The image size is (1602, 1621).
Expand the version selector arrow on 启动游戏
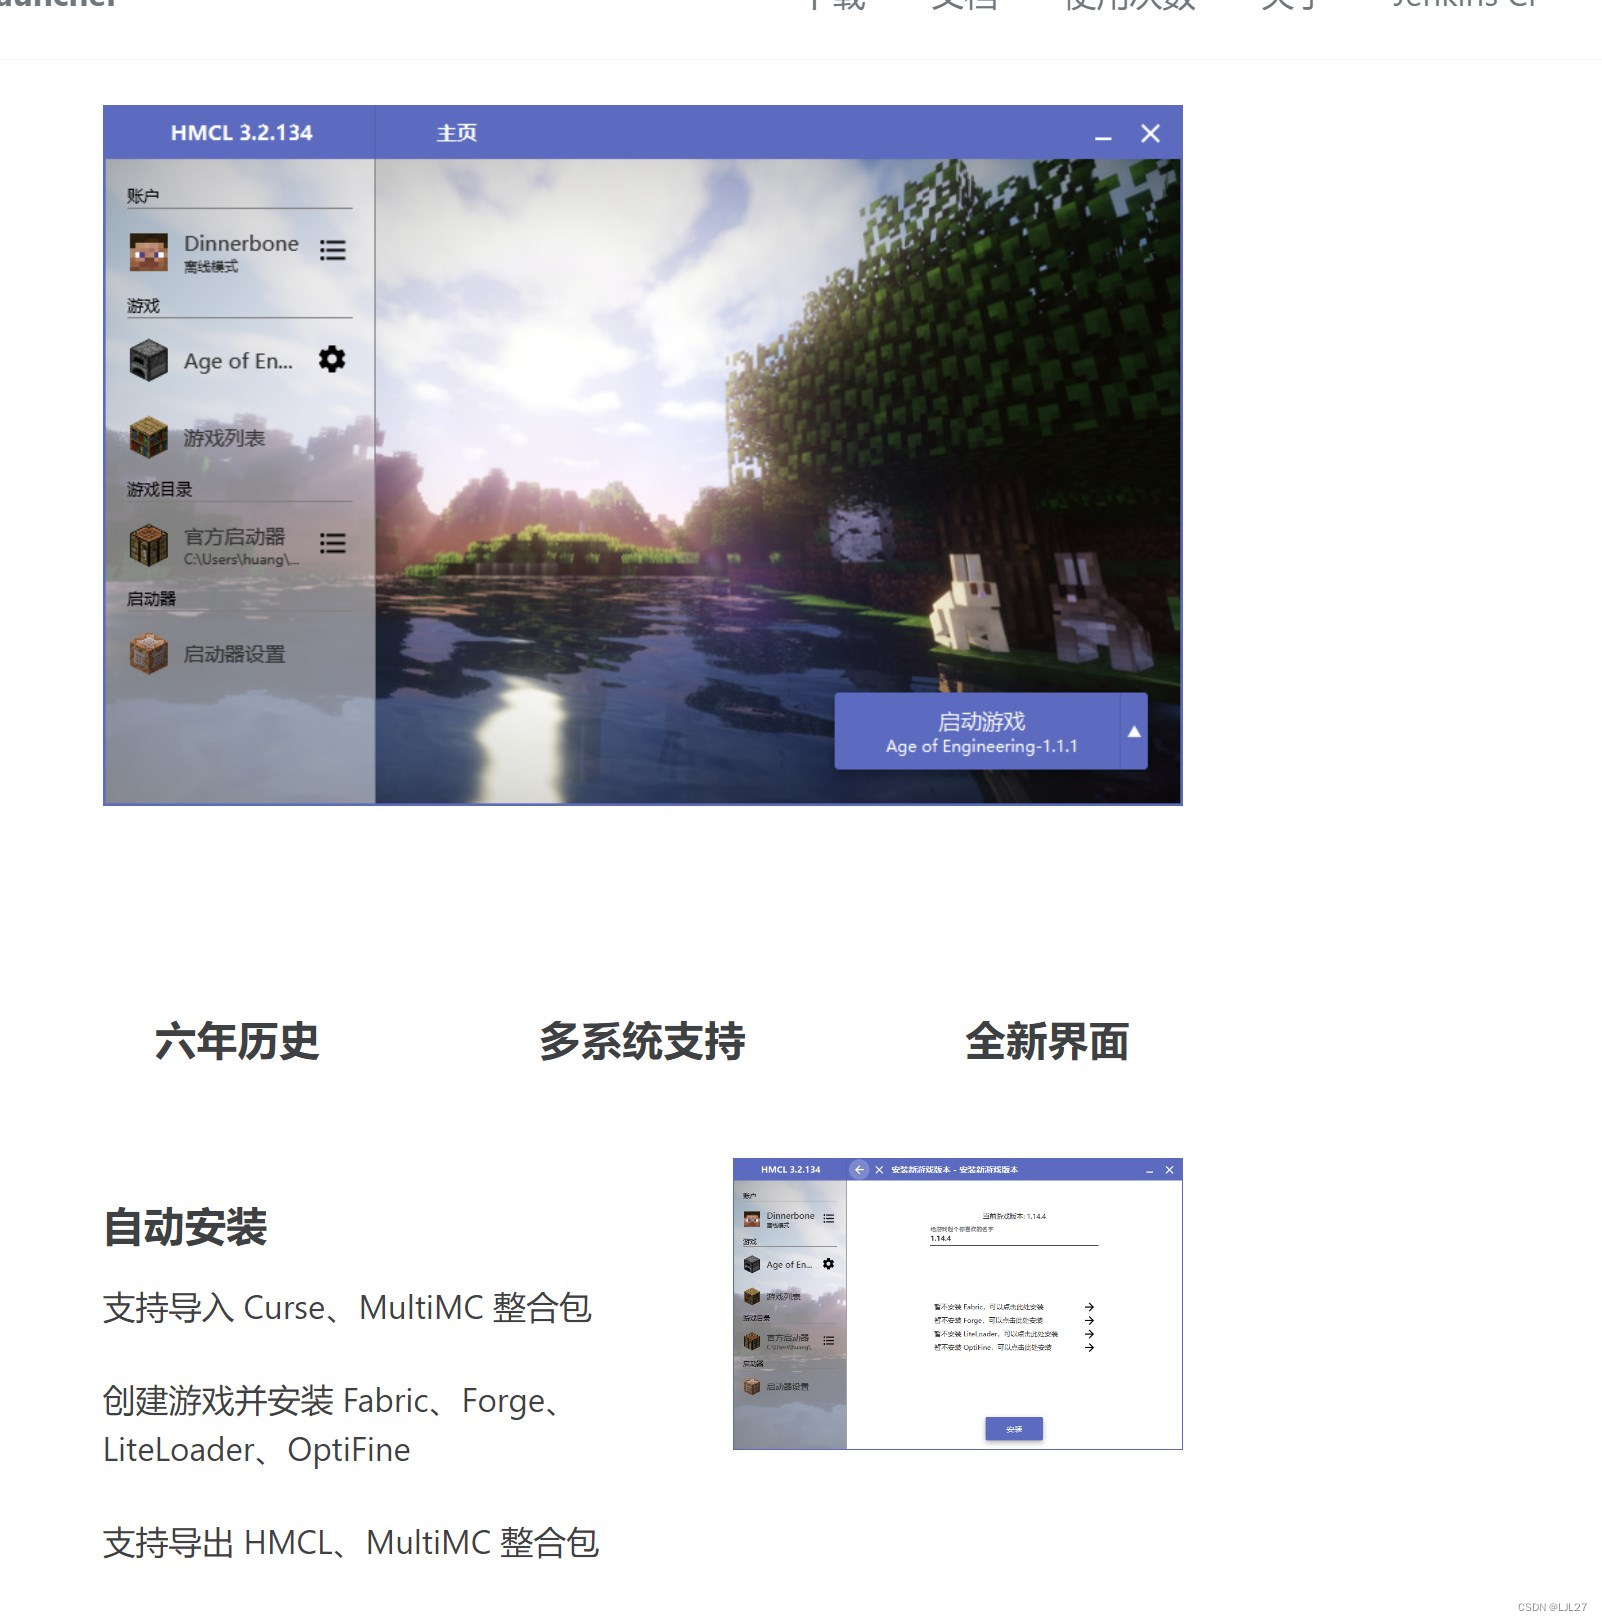(x=1133, y=731)
